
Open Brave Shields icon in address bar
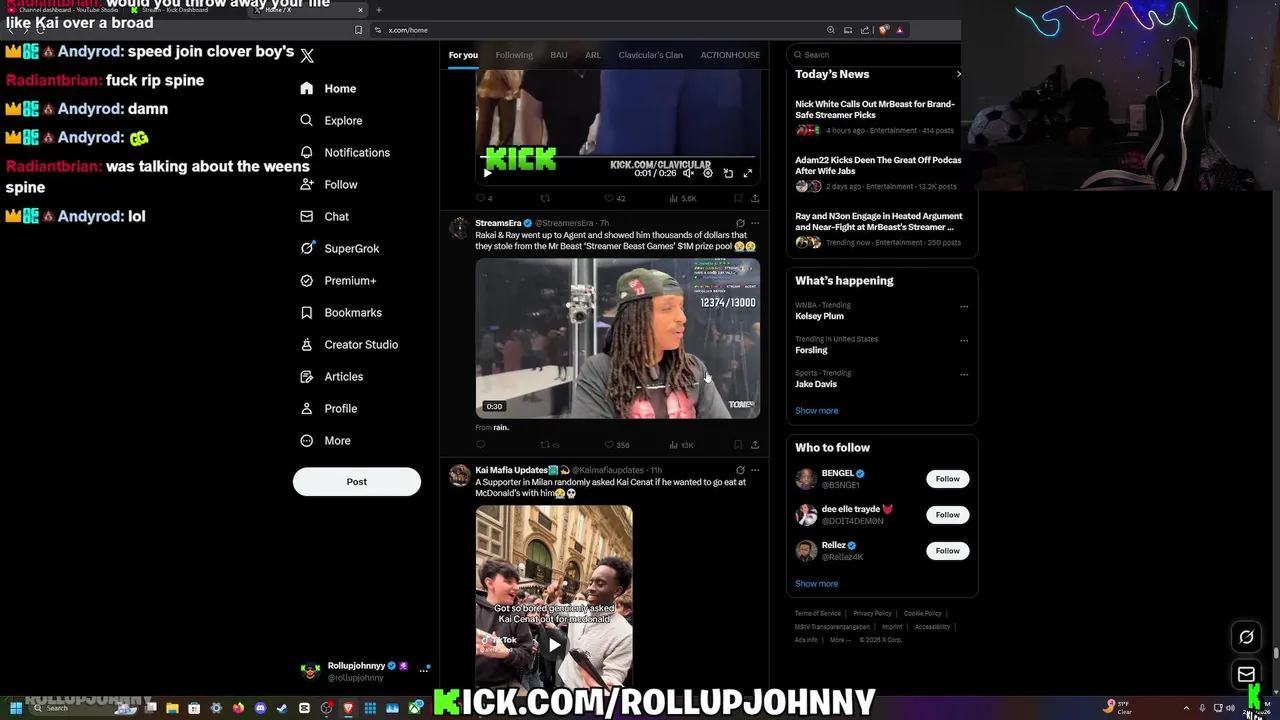(x=883, y=30)
